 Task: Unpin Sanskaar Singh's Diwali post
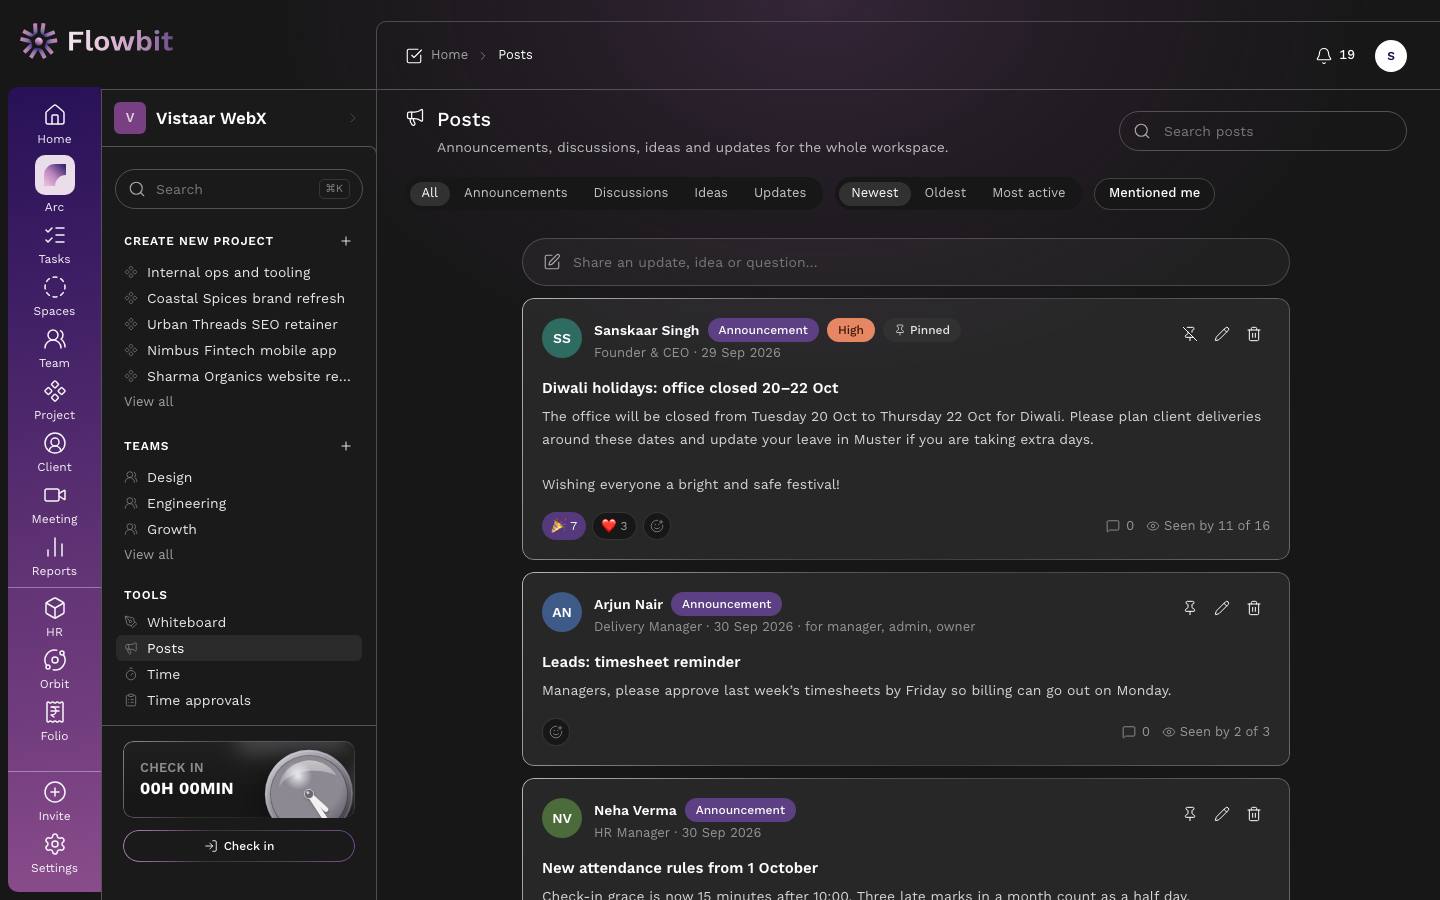click(1190, 334)
